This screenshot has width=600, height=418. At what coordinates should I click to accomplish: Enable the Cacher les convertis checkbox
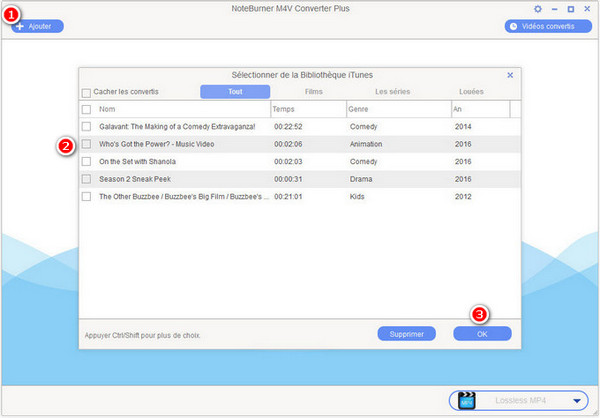tap(86, 93)
